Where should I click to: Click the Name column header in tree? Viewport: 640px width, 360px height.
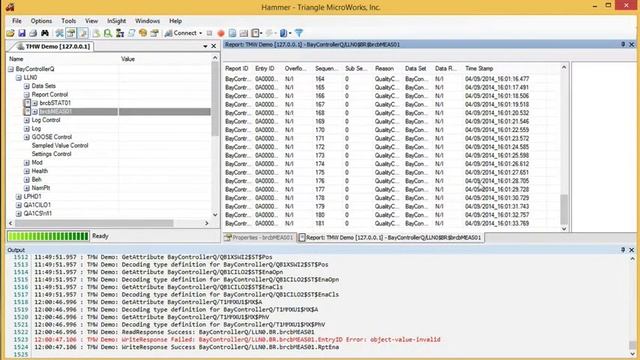[x=16, y=59]
